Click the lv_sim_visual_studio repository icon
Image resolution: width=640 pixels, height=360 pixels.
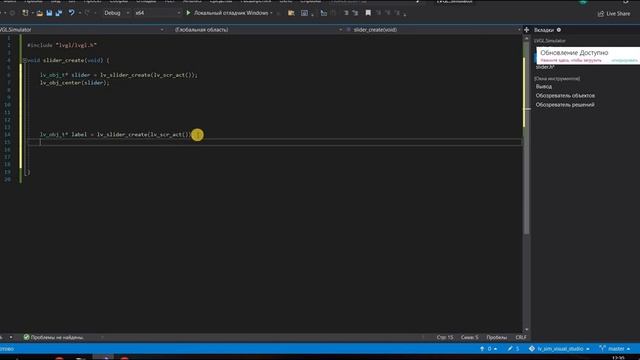pos(531,349)
